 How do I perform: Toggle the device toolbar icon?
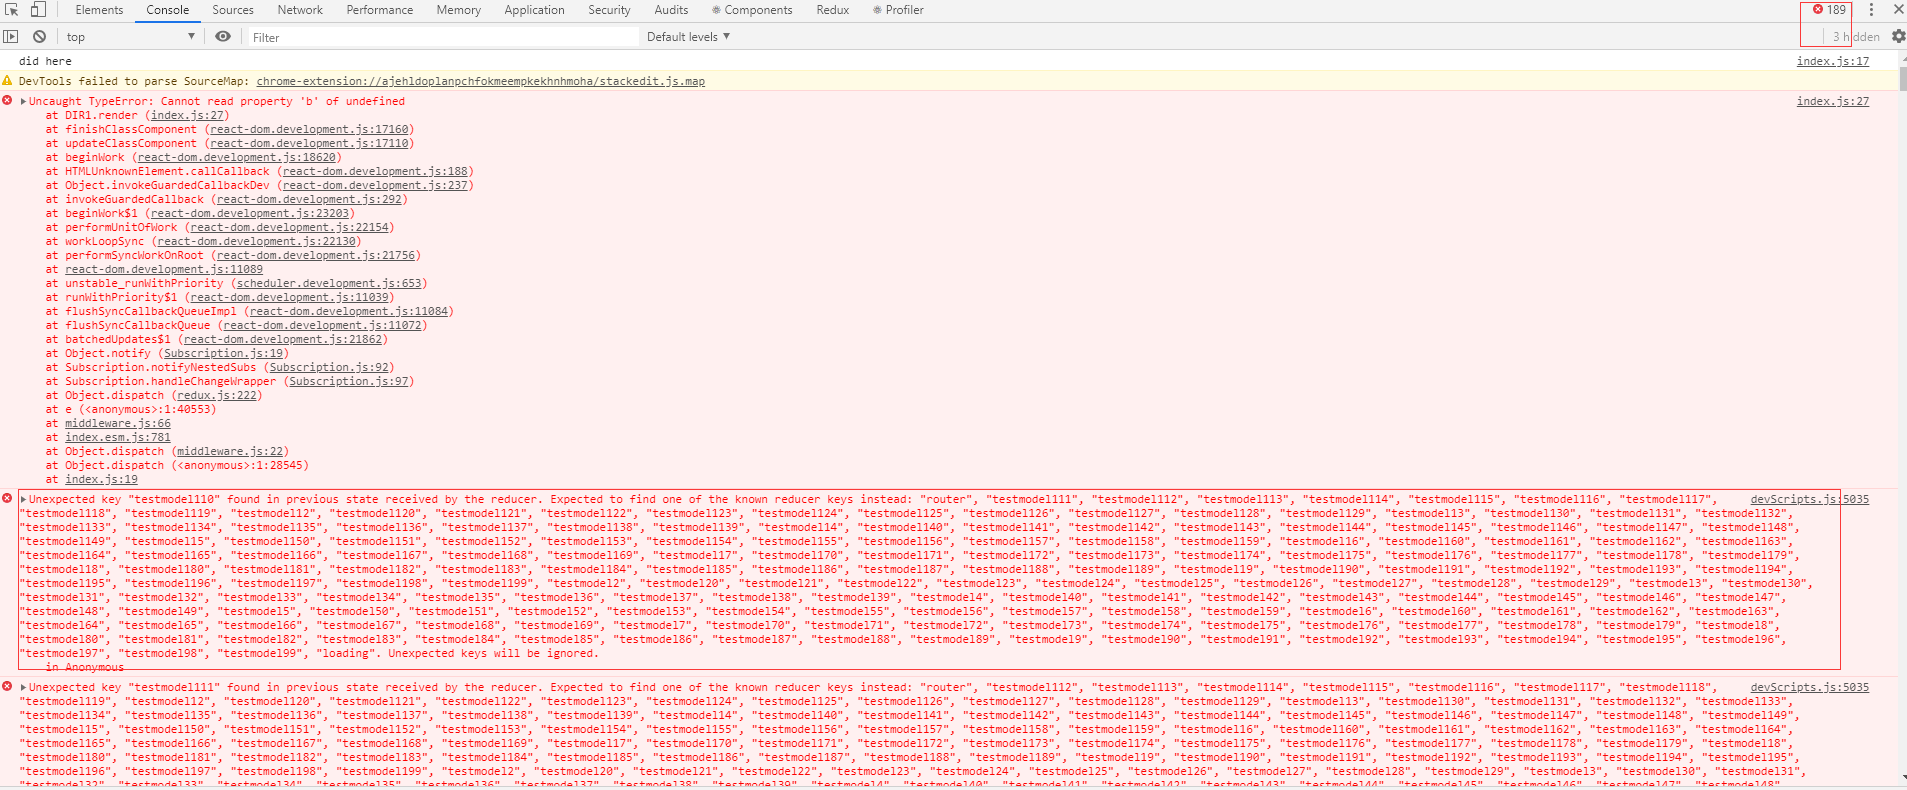pos(38,10)
